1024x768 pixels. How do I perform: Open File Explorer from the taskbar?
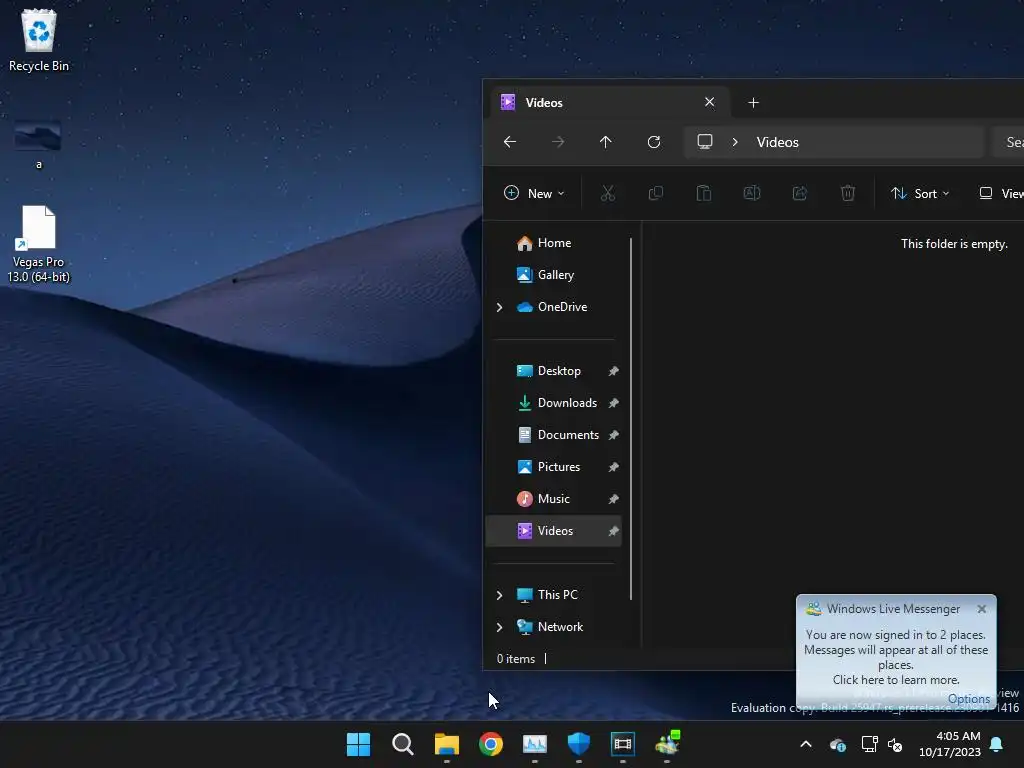[x=447, y=744]
